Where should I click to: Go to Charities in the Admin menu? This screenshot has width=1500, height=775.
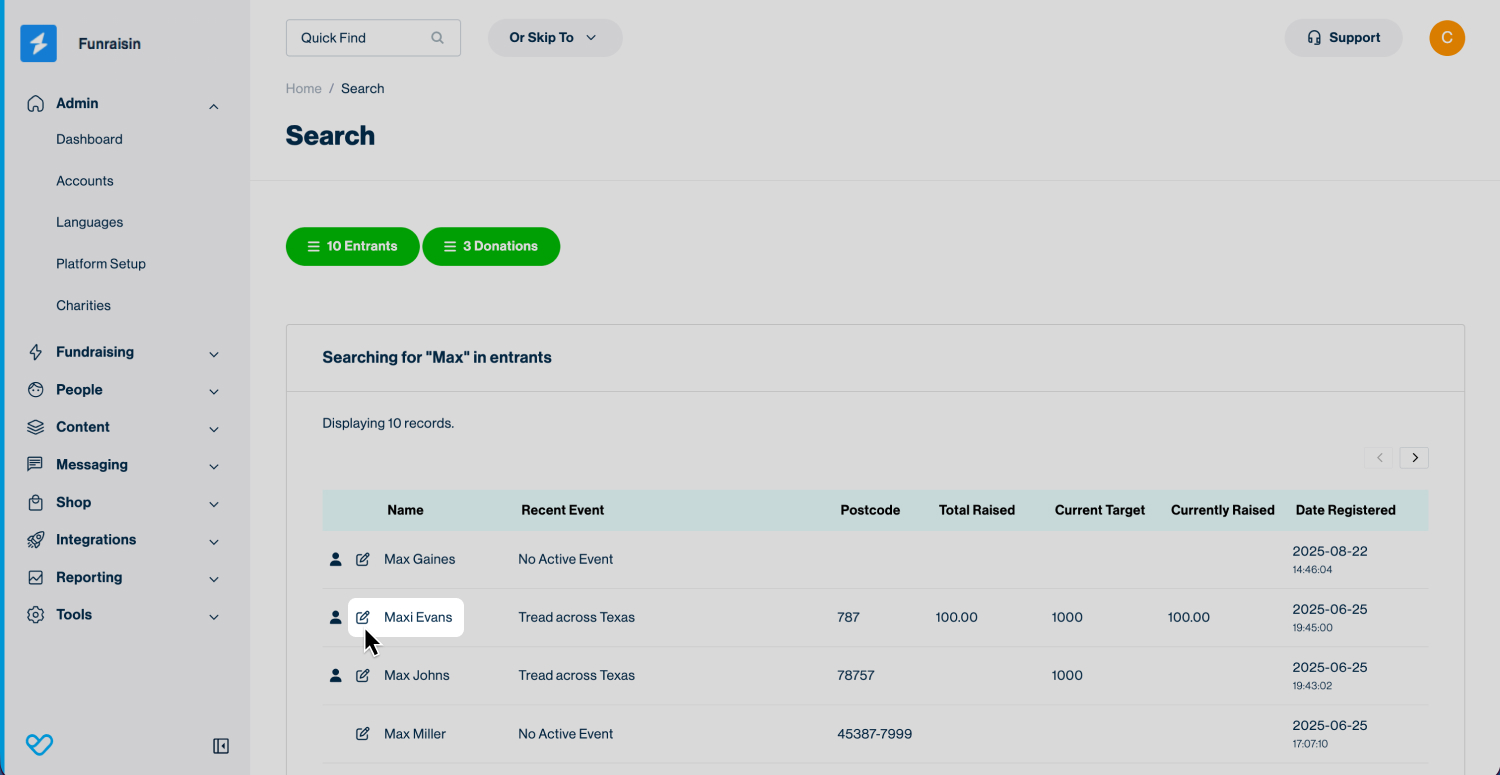click(83, 306)
